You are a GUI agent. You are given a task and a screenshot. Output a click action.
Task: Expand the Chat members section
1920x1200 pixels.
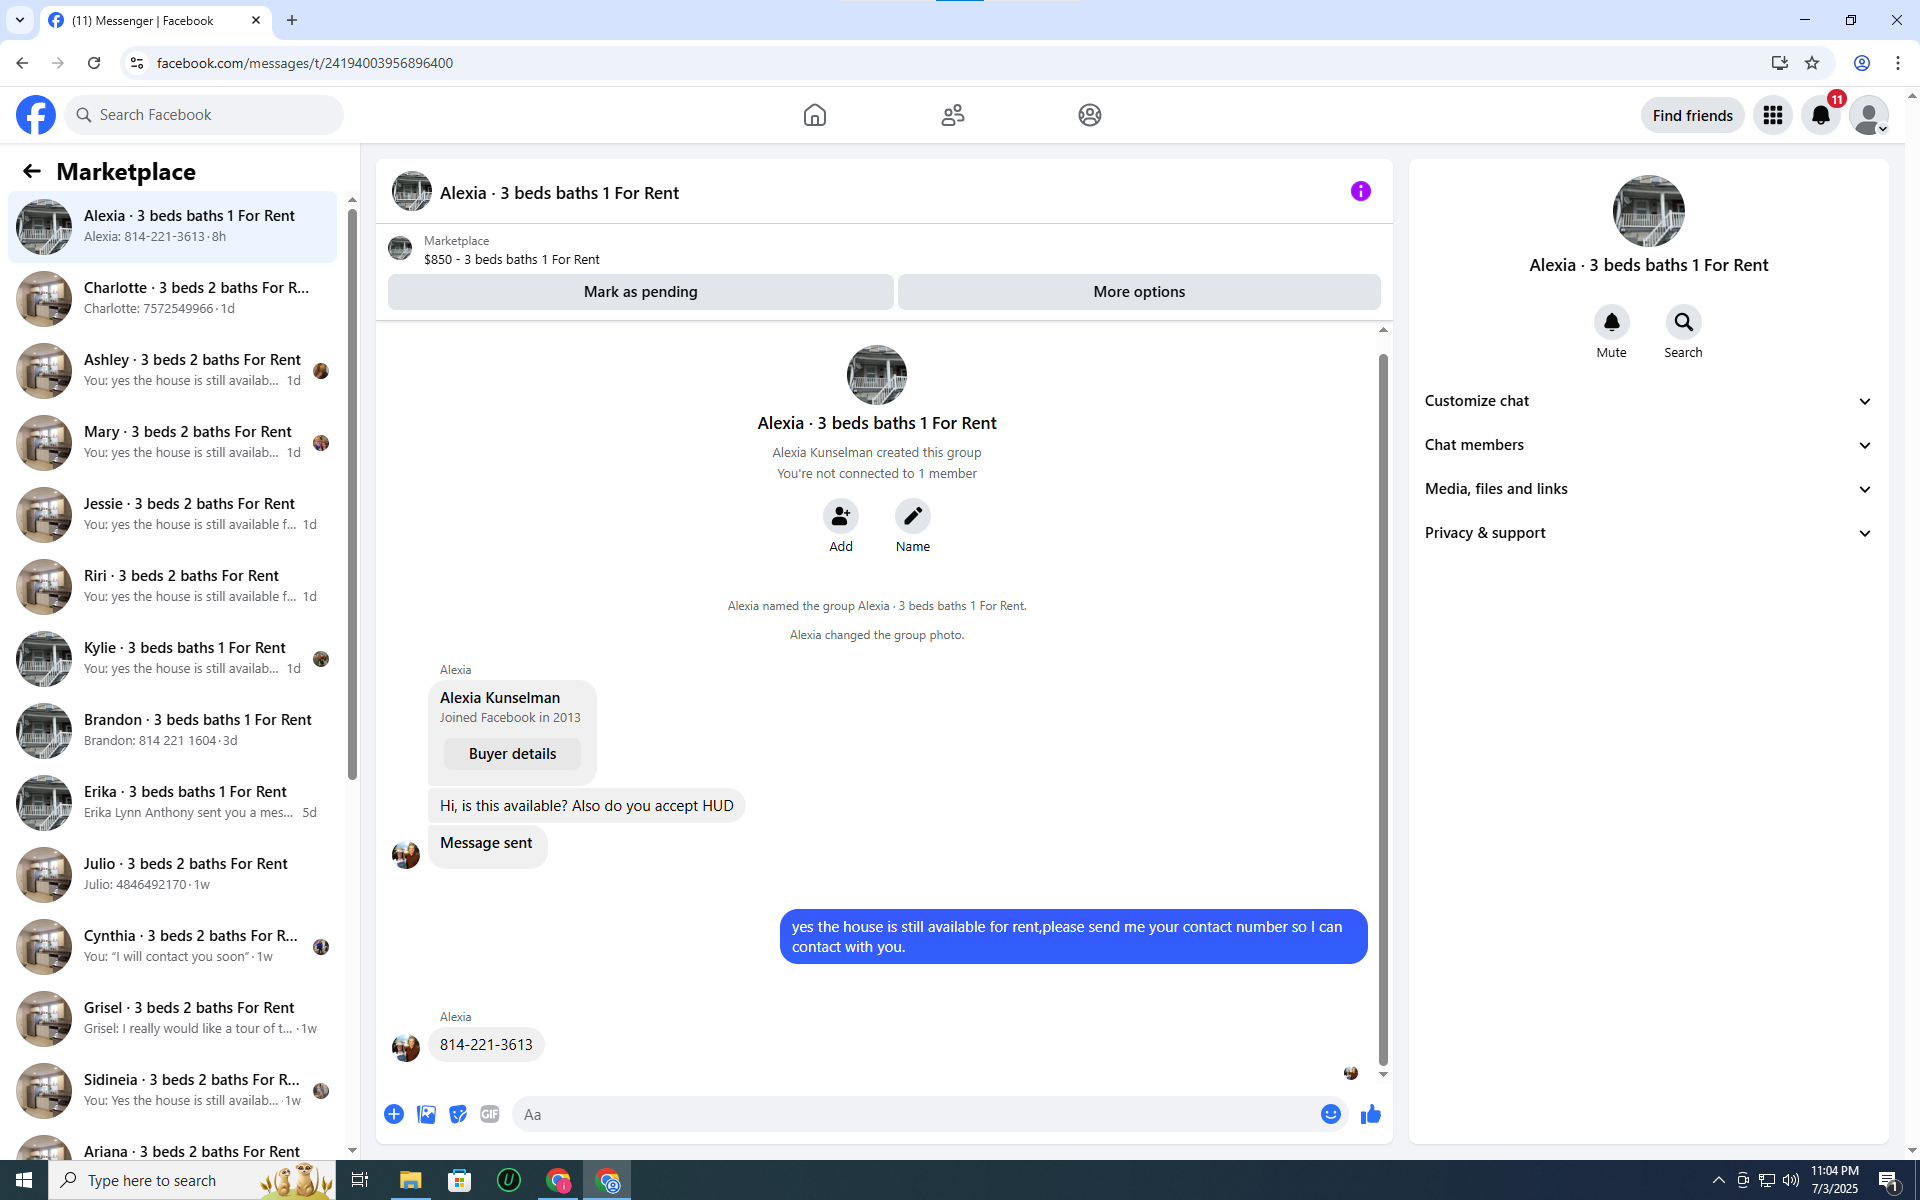click(x=1647, y=445)
